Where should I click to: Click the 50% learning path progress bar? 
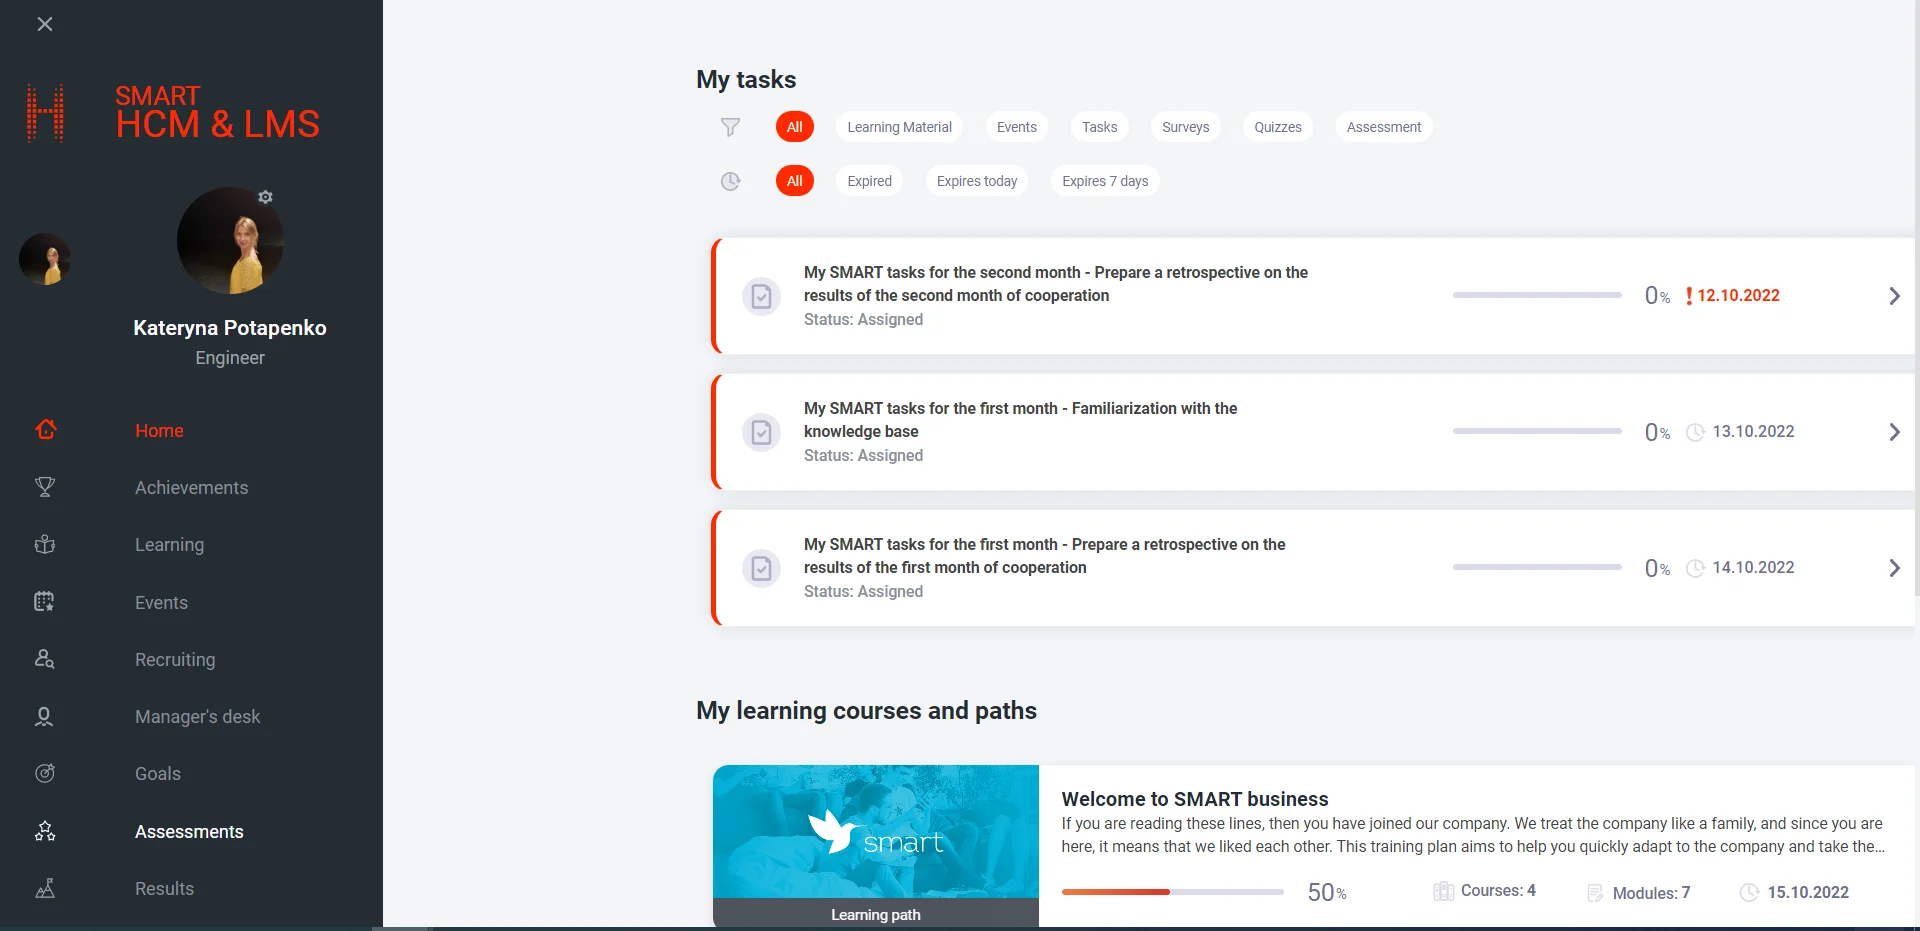[x=1172, y=892]
